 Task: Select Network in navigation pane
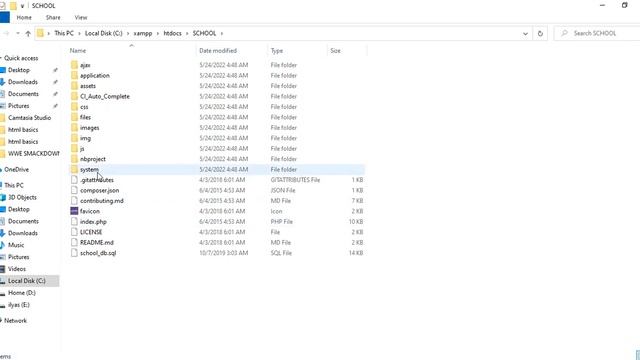(15, 320)
